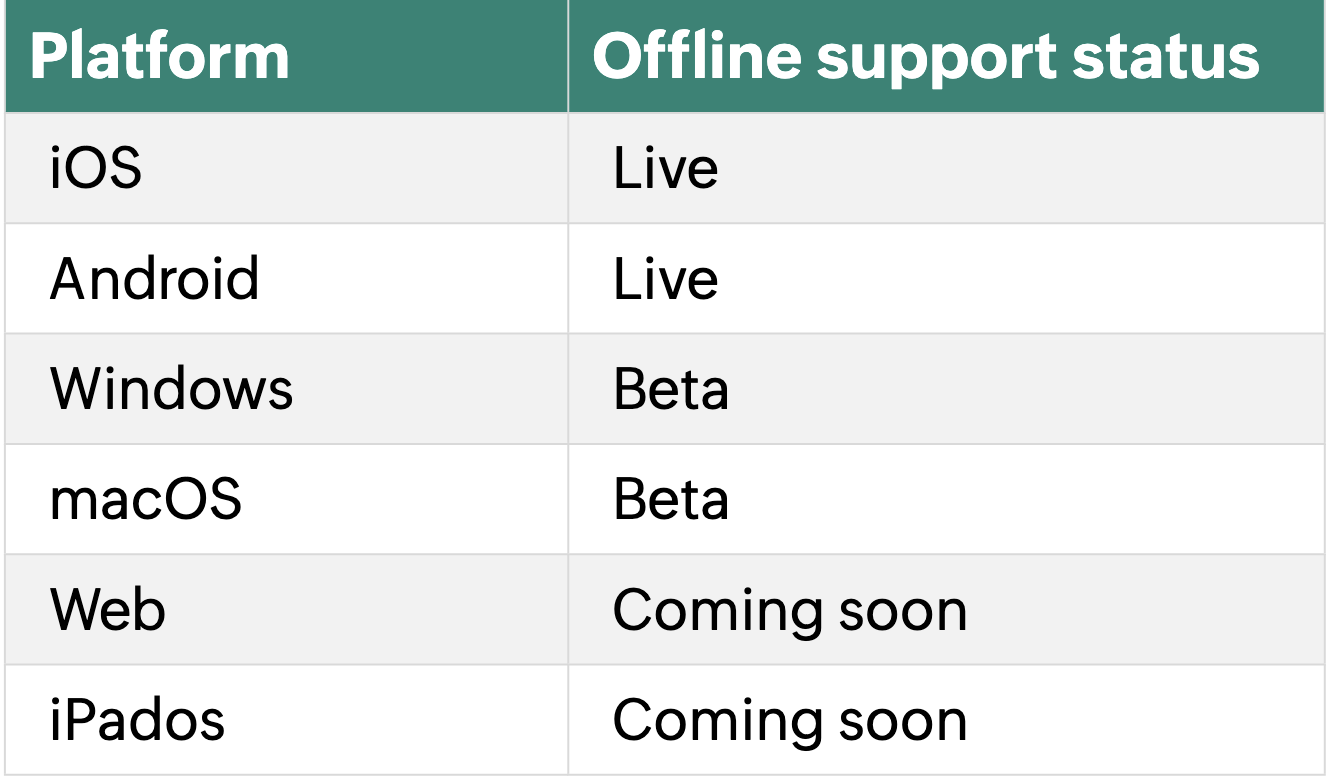This screenshot has width=1328, height=780.
Task: Select the iOS platform cell
Action: pos(287,168)
